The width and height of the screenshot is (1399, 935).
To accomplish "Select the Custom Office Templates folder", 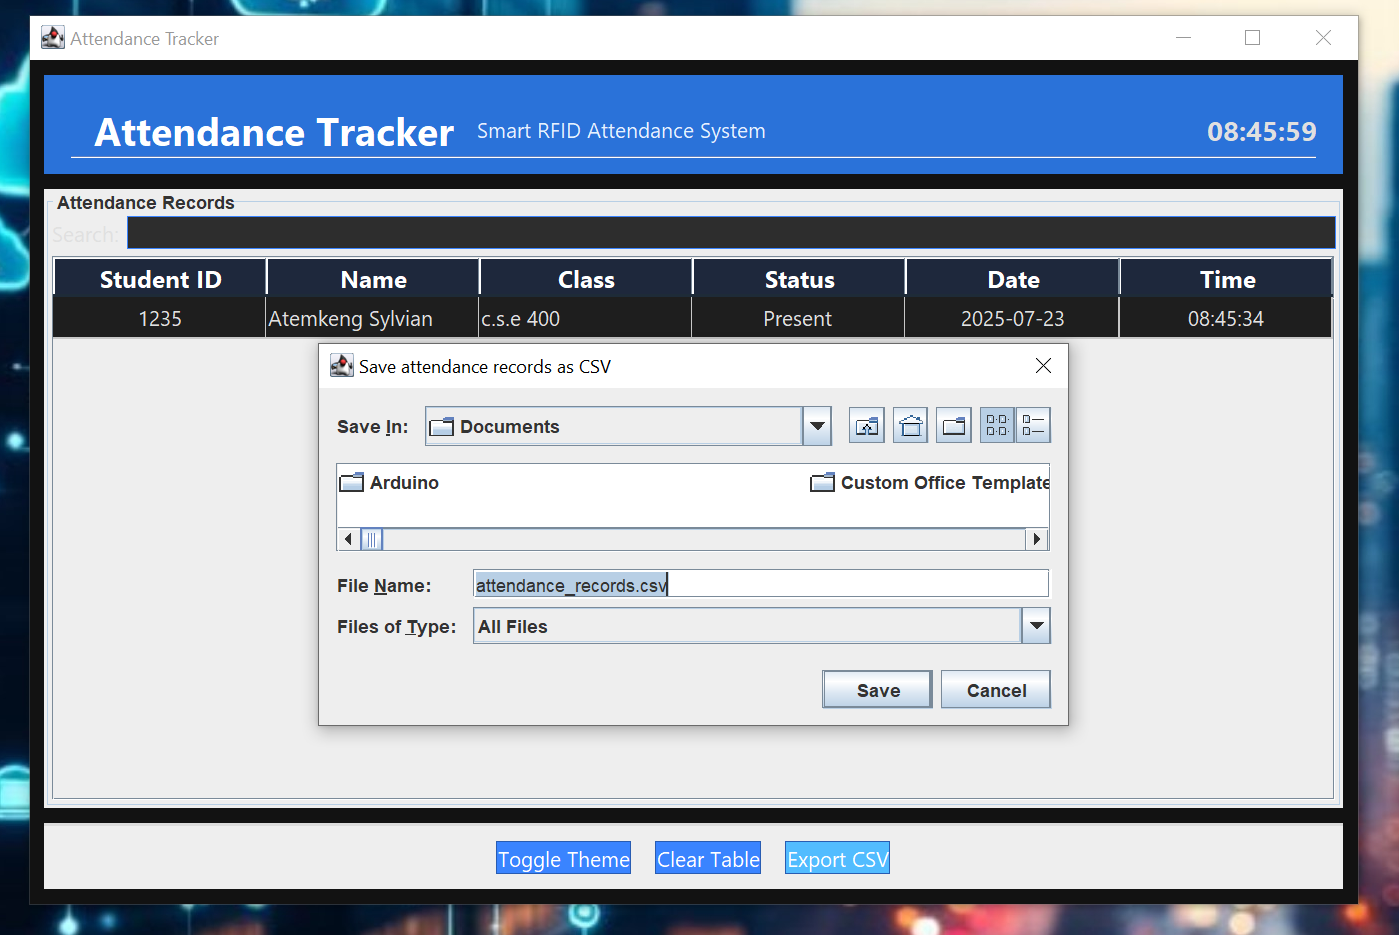I will point(929,483).
